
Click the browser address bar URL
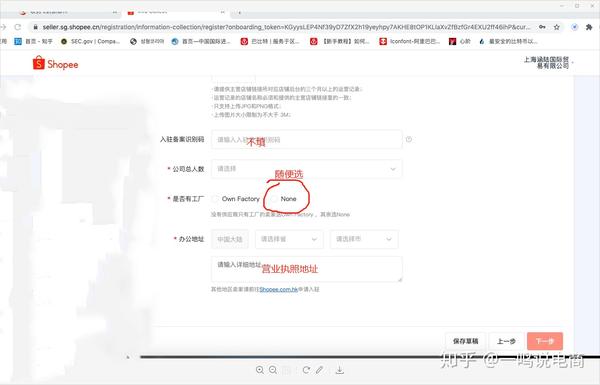pyautogui.click(x=286, y=27)
